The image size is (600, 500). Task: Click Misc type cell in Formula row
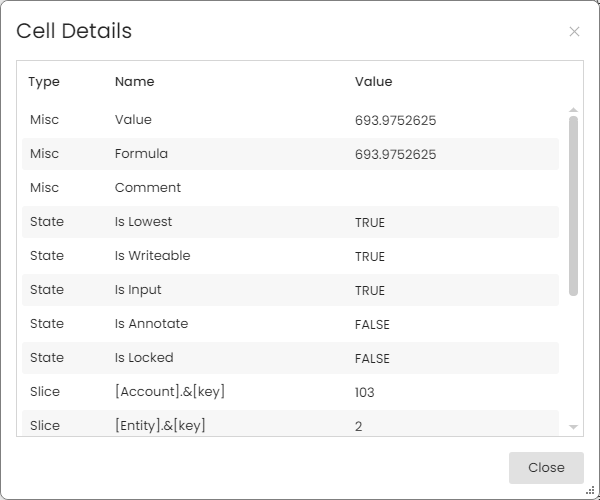point(44,154)
